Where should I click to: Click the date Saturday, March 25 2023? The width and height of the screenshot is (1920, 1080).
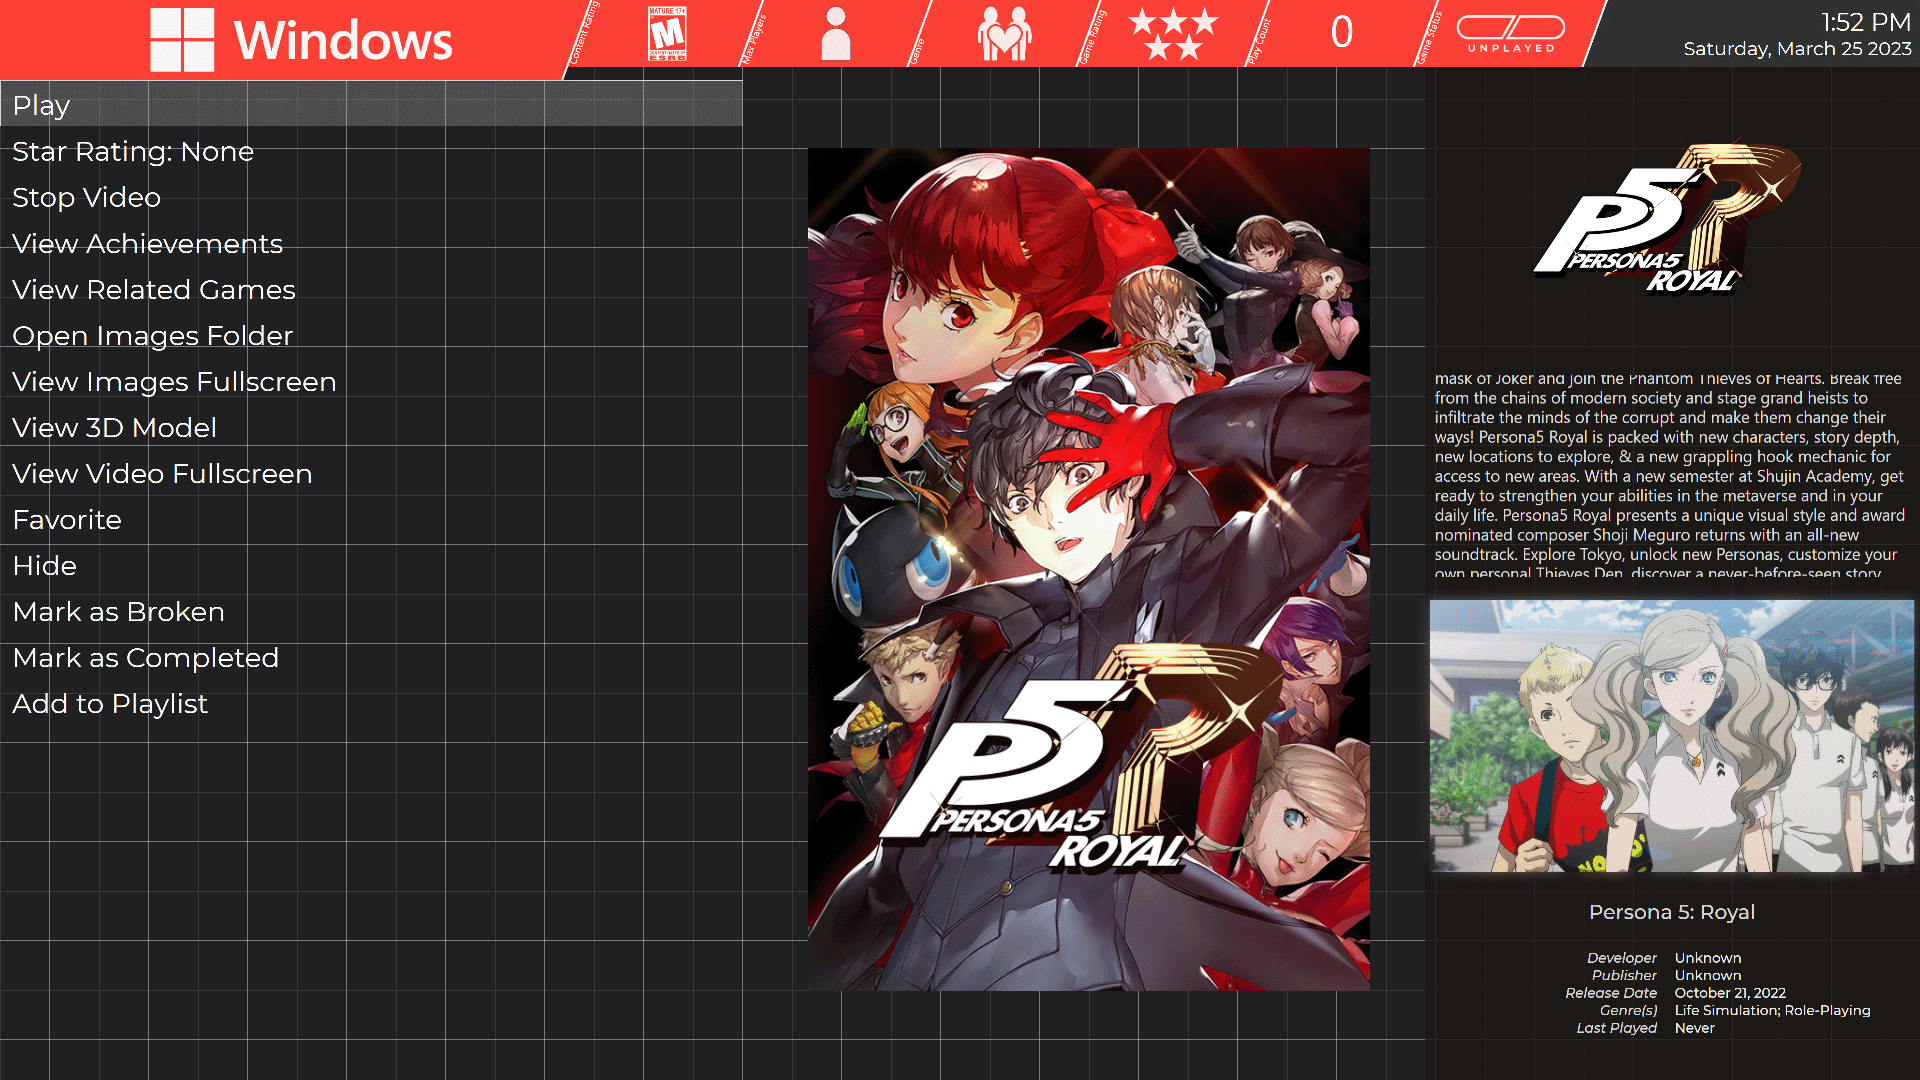[x=1797, y=49]
